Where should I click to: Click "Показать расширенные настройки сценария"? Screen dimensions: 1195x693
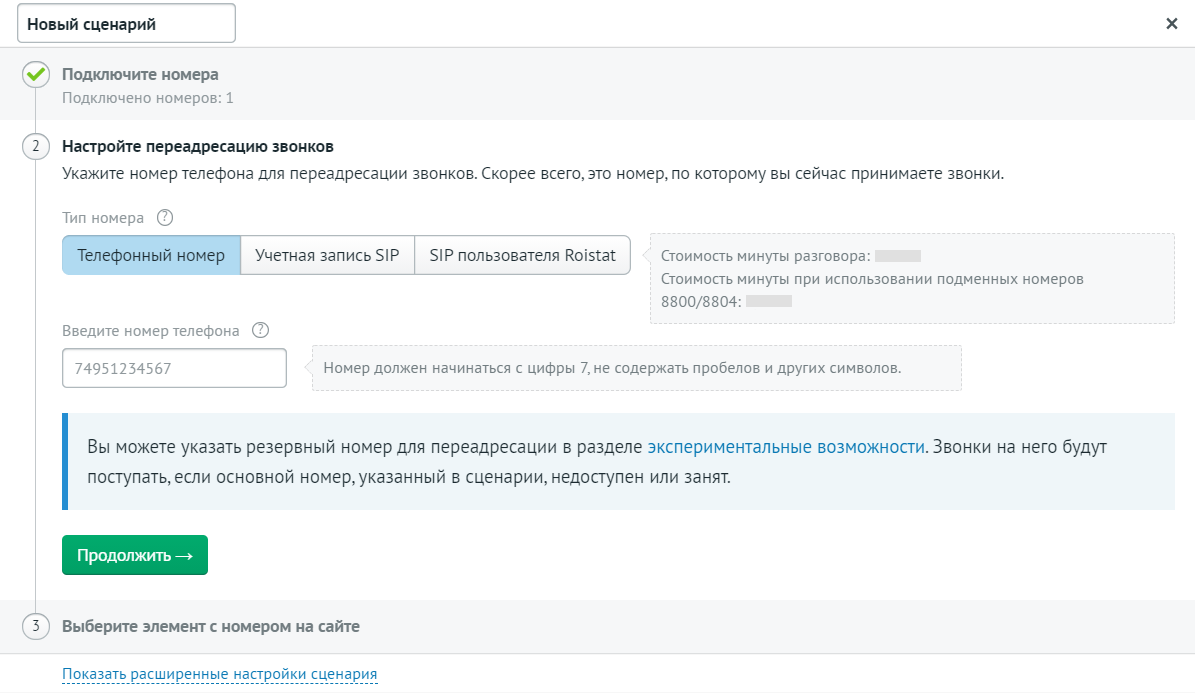coord(220,674)
